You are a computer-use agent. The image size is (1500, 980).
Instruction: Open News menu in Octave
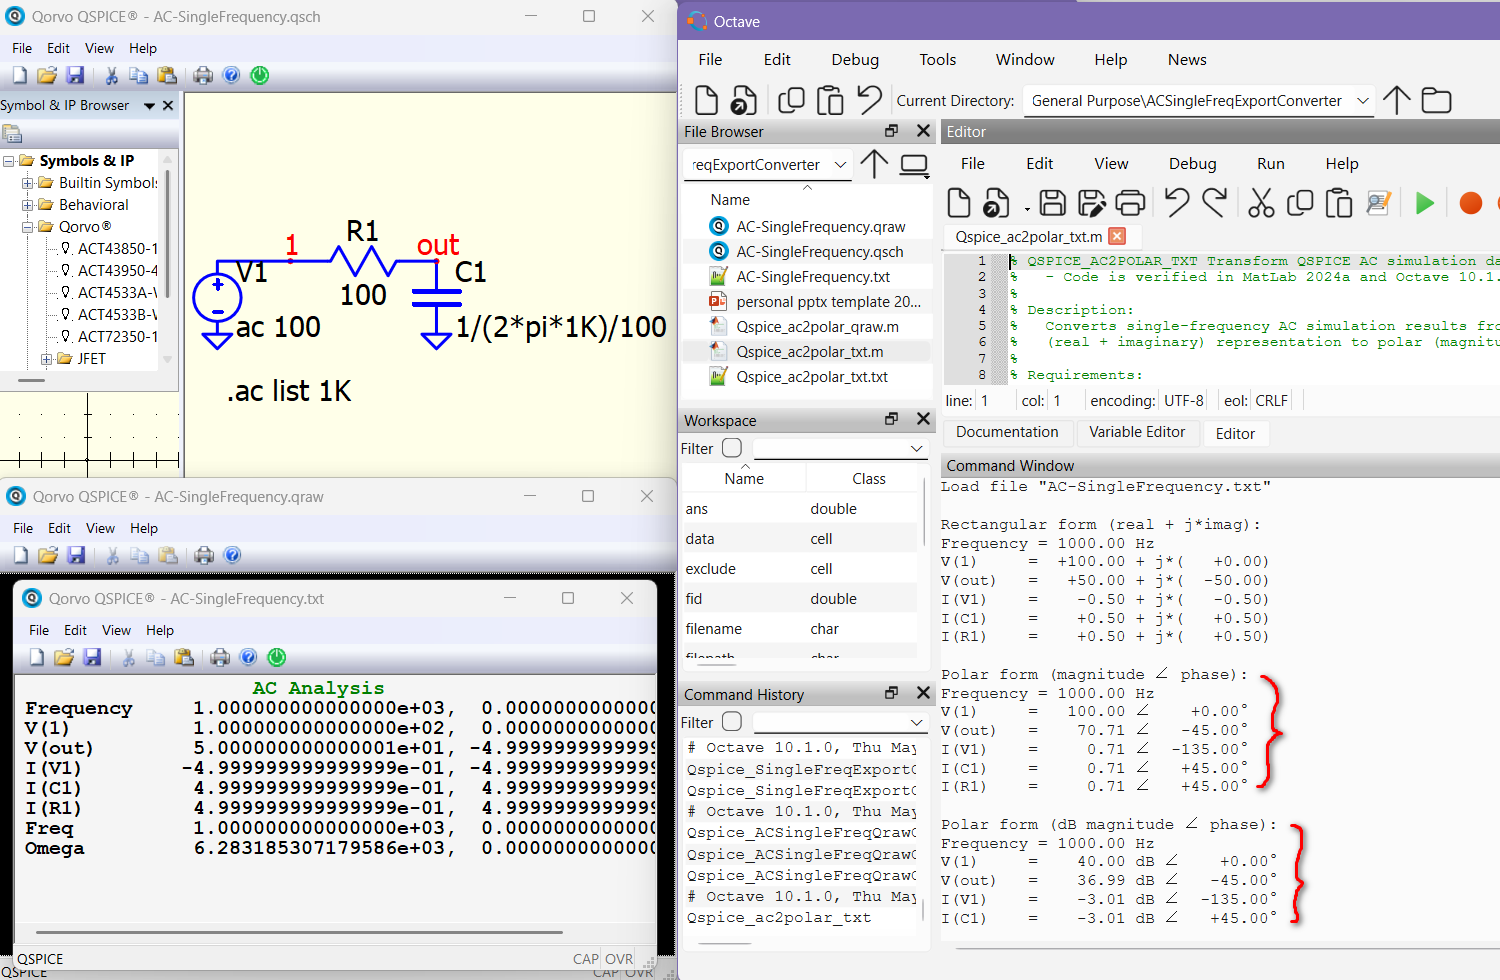1187,60
